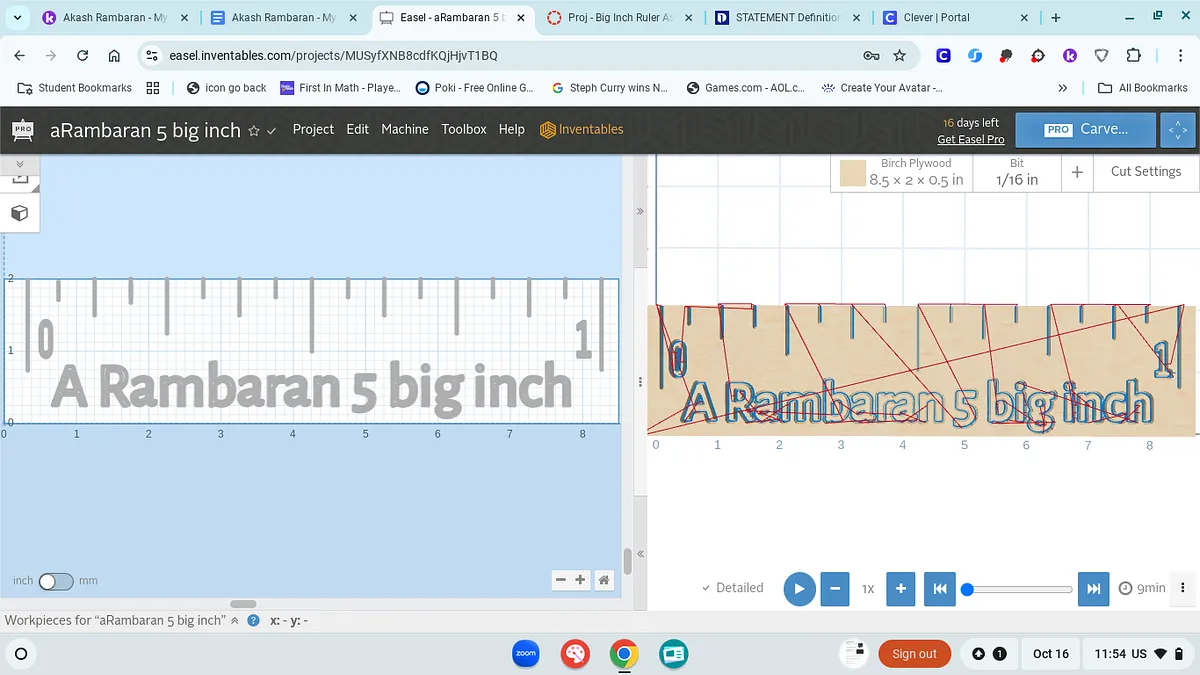This screenshot has width=1200, height=675.
Task: Open the workpieces help question icon
Action: (x=254, y=620)
